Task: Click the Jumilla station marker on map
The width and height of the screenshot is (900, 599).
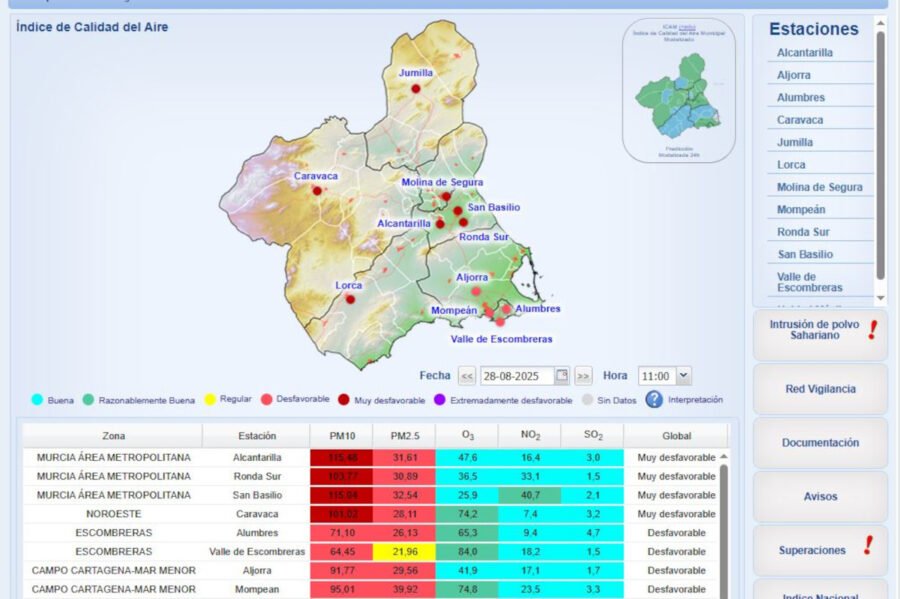Action: 416,88
